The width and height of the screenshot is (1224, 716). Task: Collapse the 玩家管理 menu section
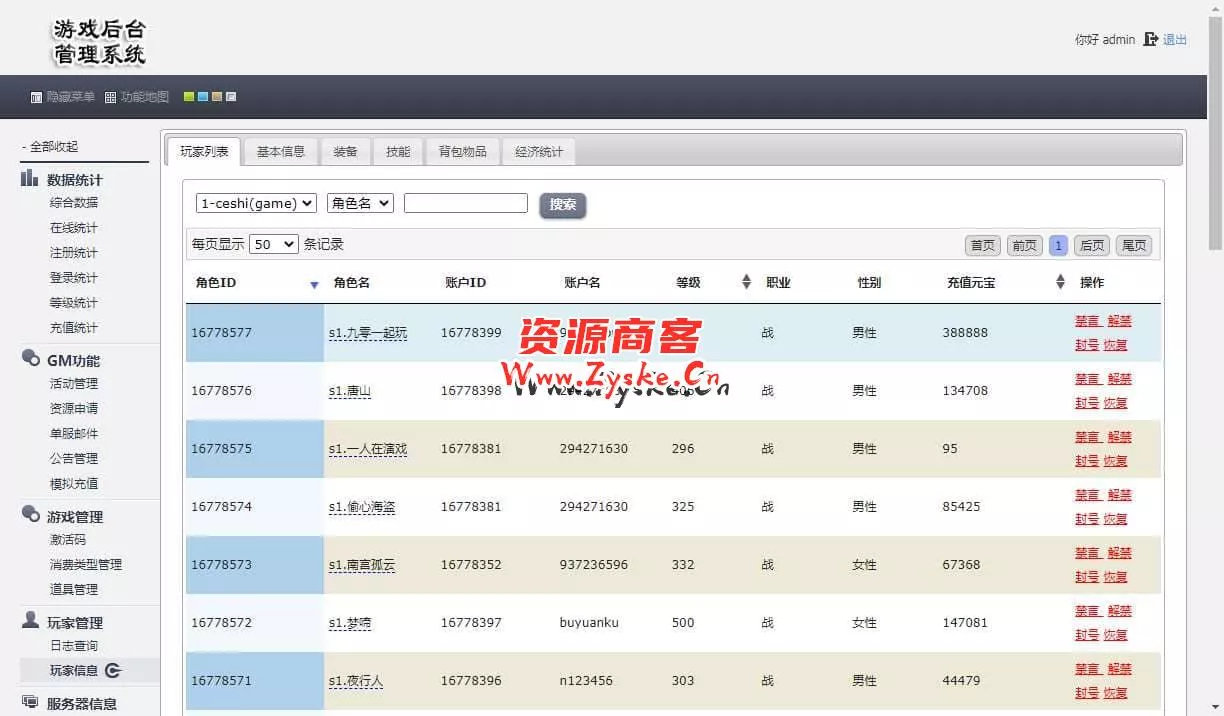[74, 623]
